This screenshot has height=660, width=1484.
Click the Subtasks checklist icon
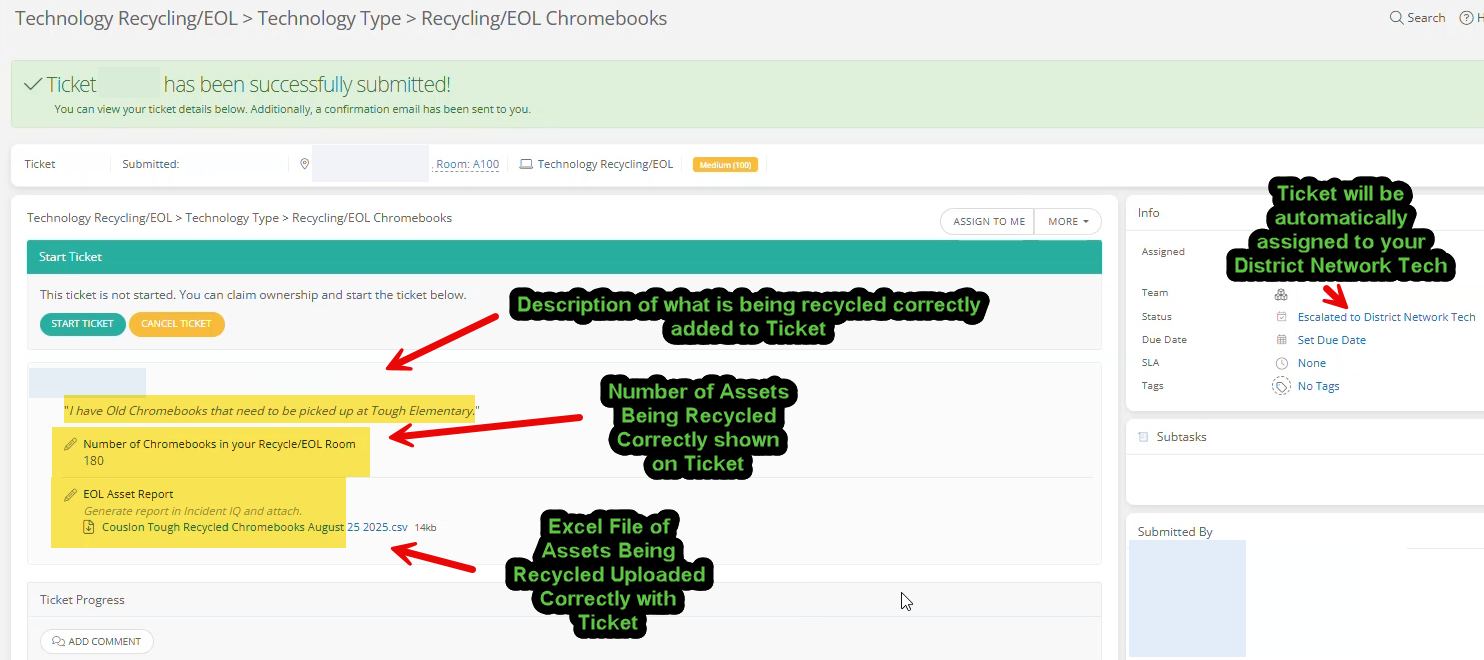tap(1143, 437)
